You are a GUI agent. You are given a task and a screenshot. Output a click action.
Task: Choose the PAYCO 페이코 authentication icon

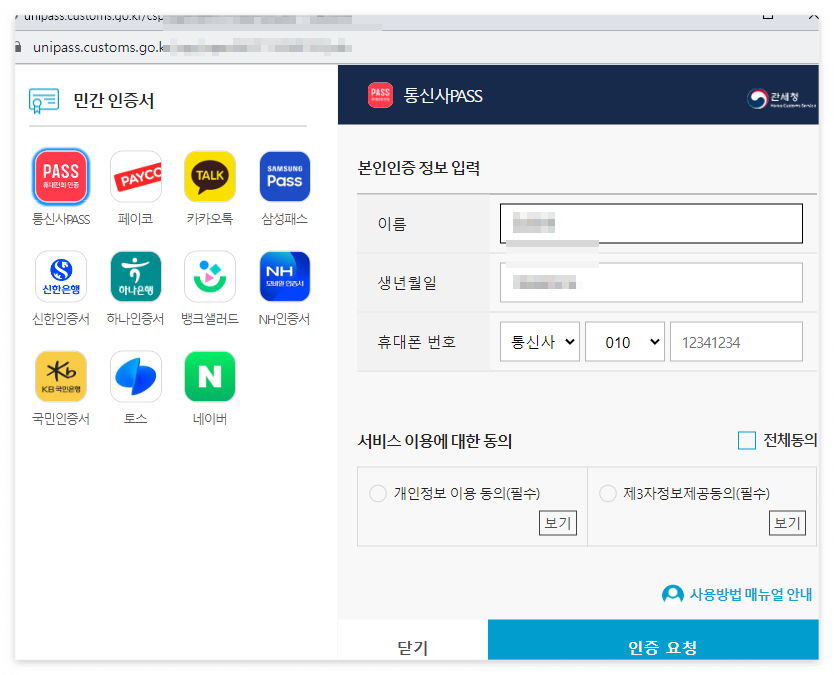(x=136, y=177)
